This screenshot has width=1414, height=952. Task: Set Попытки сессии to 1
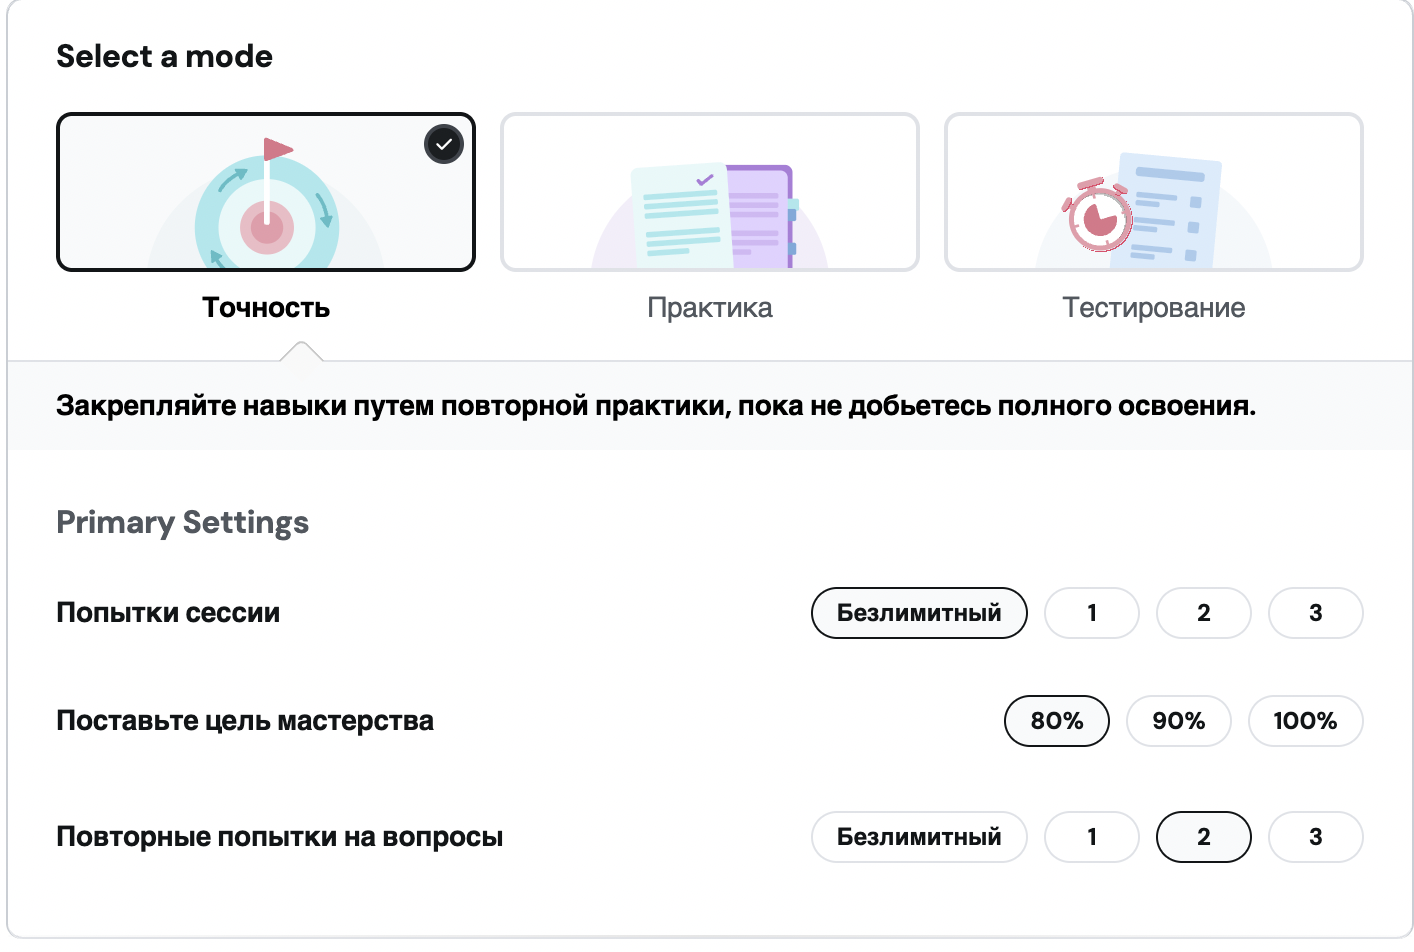click(1092, 613)
